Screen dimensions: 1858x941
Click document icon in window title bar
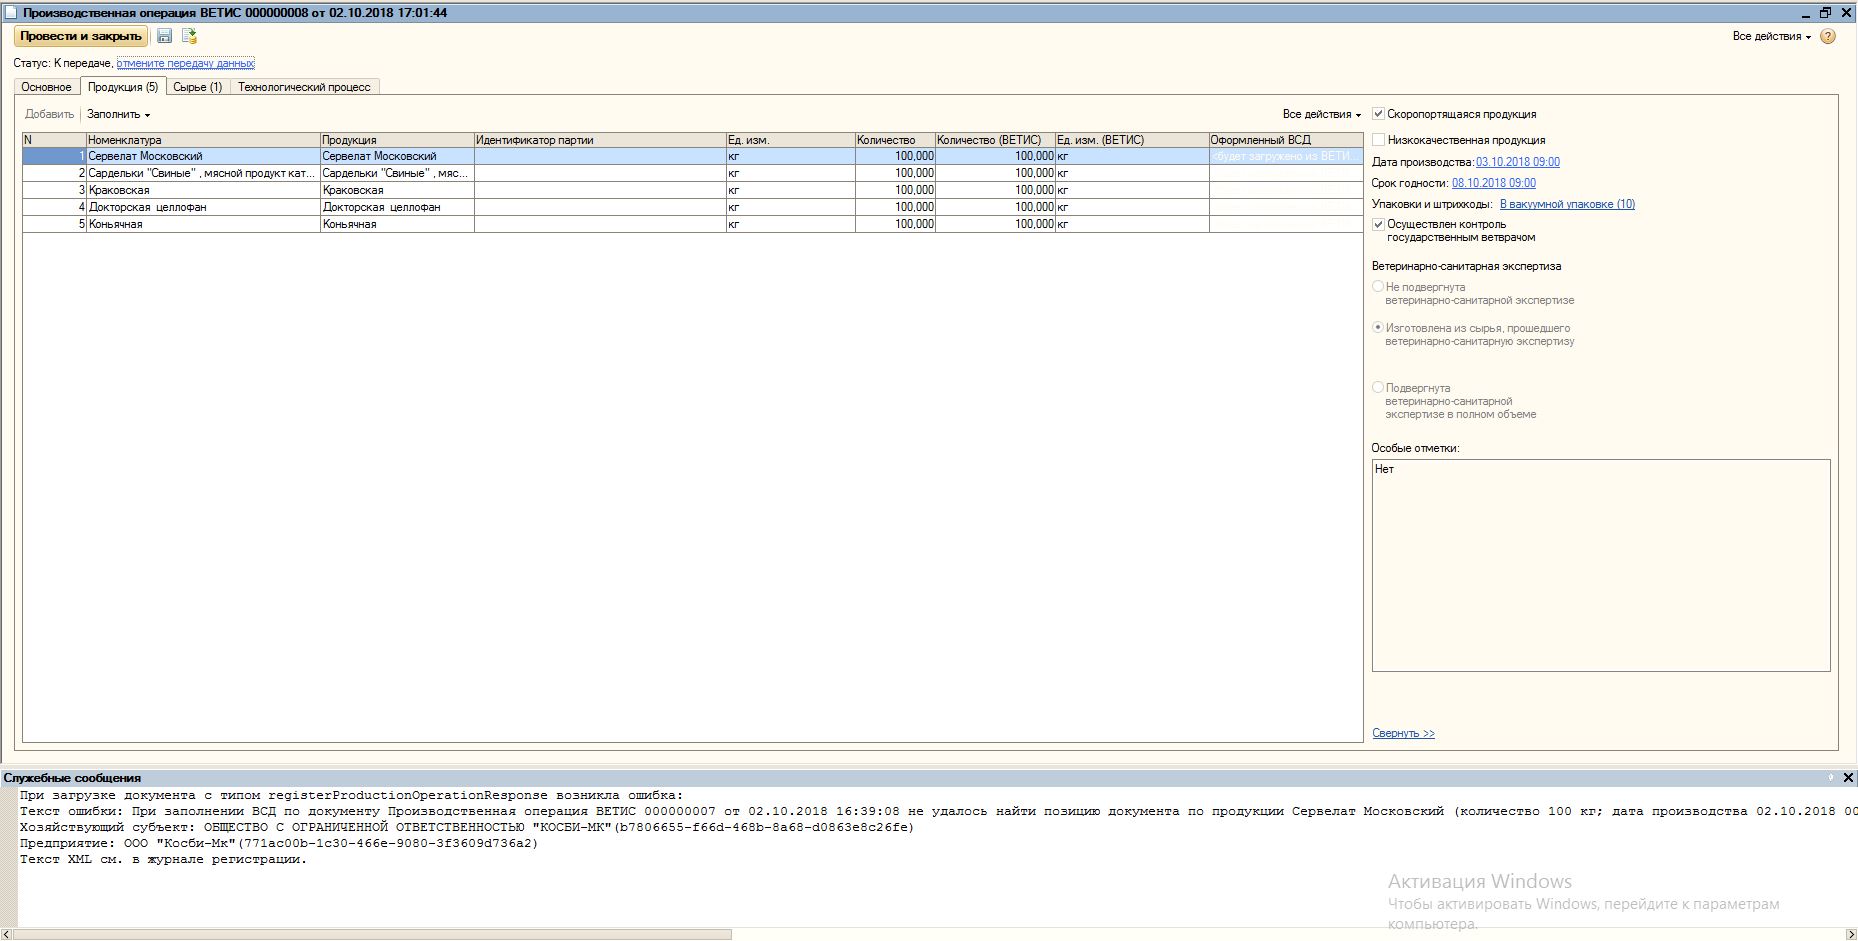click(11, 13)
